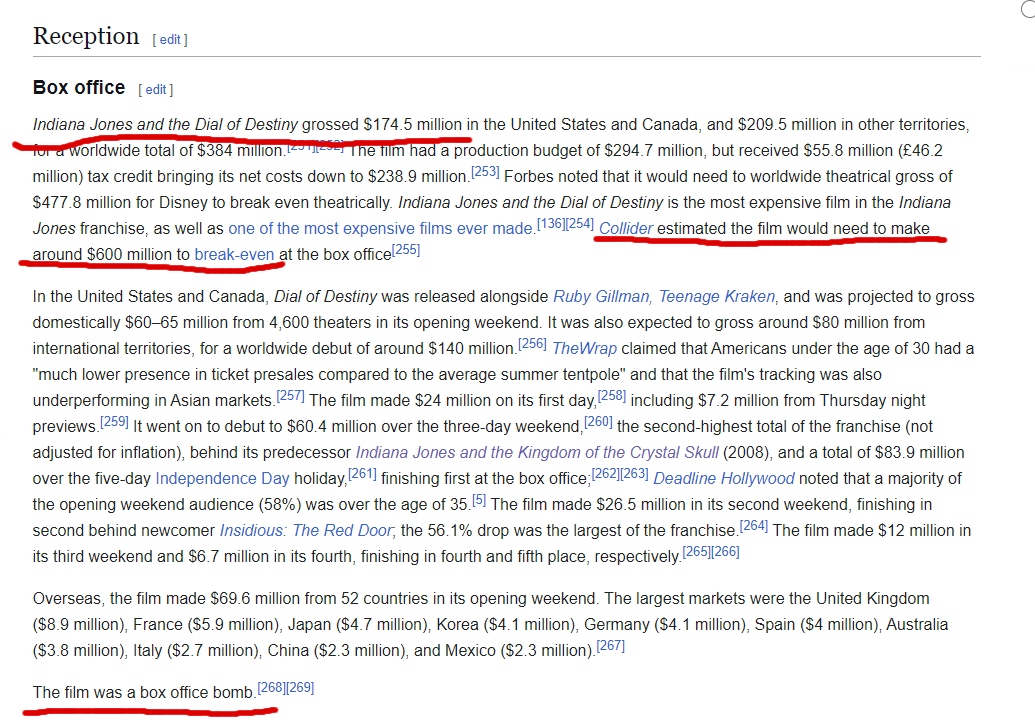
Task: Click the text 'The film was a box office bomb.'
Action: [x=144, y=692]
